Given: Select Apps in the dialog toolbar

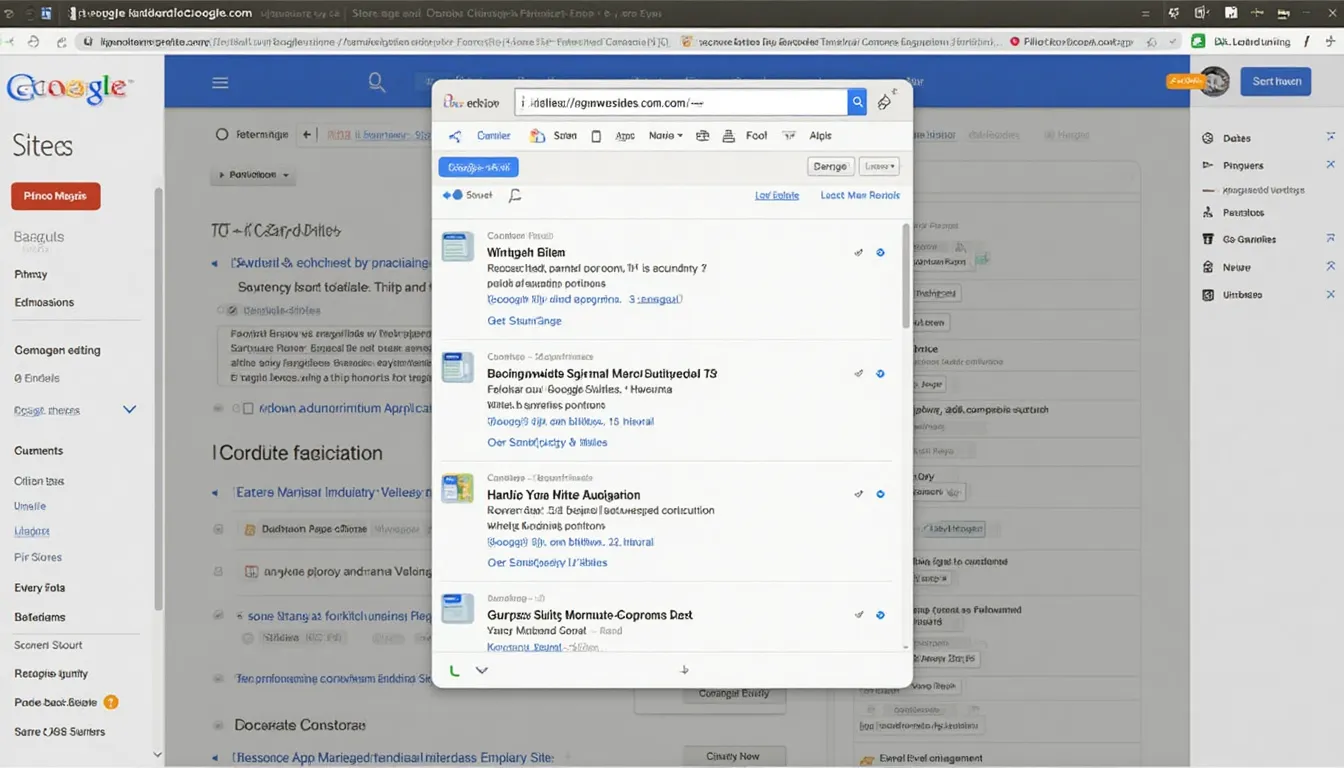Looking at the screenshot, I should [625, 136].
